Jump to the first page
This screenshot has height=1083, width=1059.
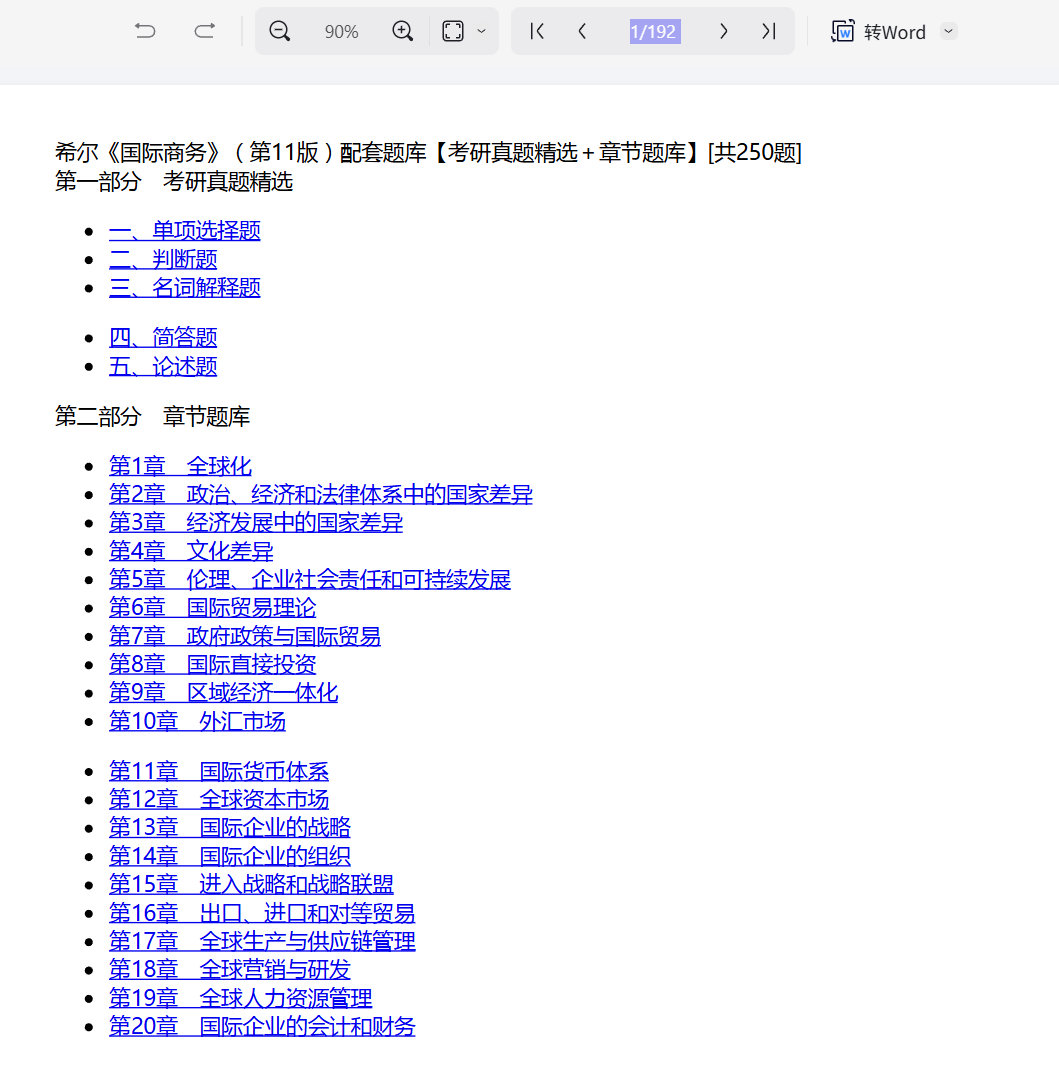point(537,32)
